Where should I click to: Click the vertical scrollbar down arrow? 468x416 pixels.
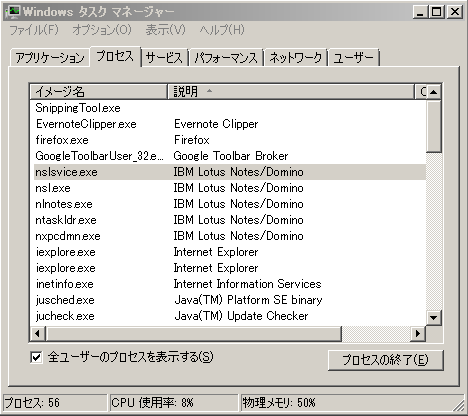(x=433, y=317)
